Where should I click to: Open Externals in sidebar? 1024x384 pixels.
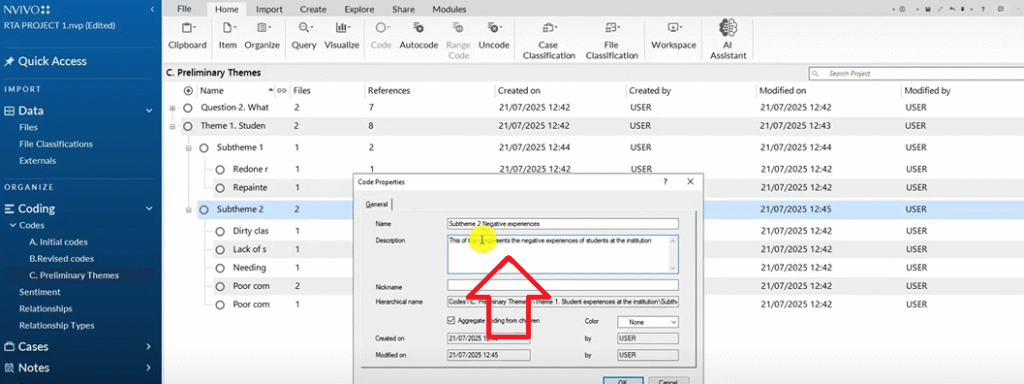tap(37, 161)
